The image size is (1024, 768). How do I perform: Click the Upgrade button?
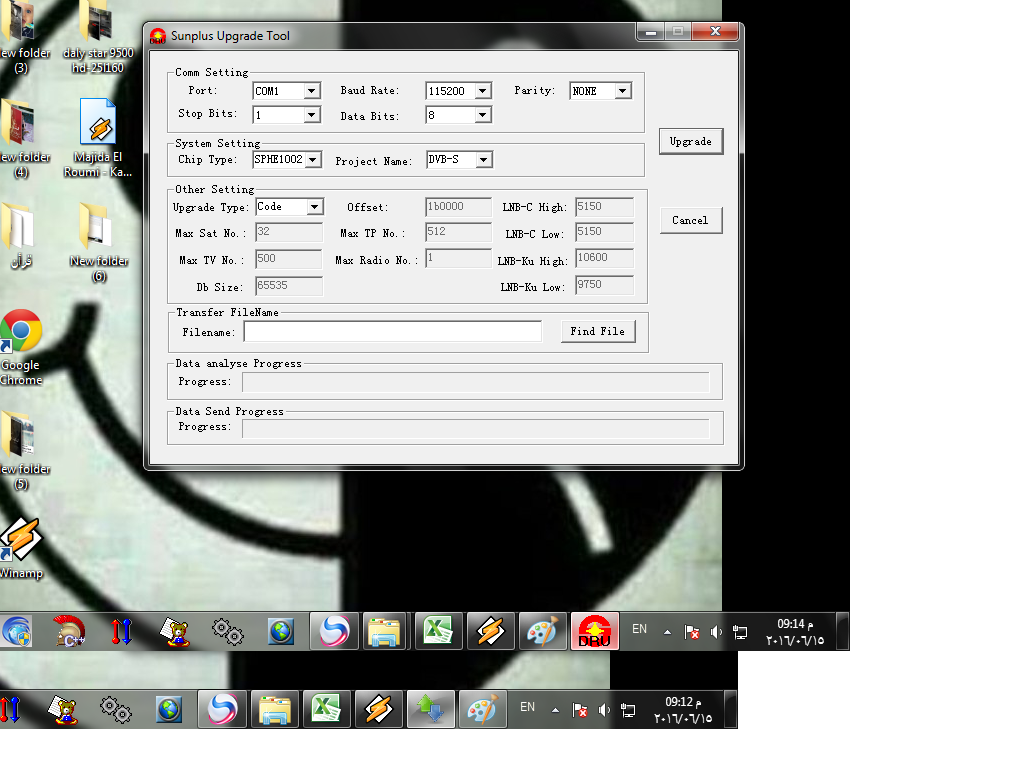tap(691, 142)
